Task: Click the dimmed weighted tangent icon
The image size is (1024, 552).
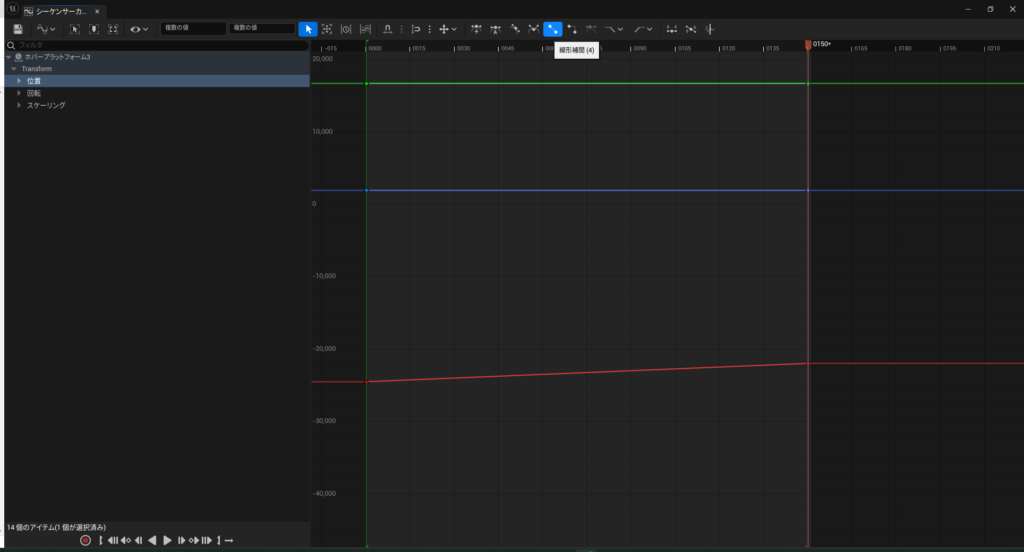Action: (x=591, y=29)
